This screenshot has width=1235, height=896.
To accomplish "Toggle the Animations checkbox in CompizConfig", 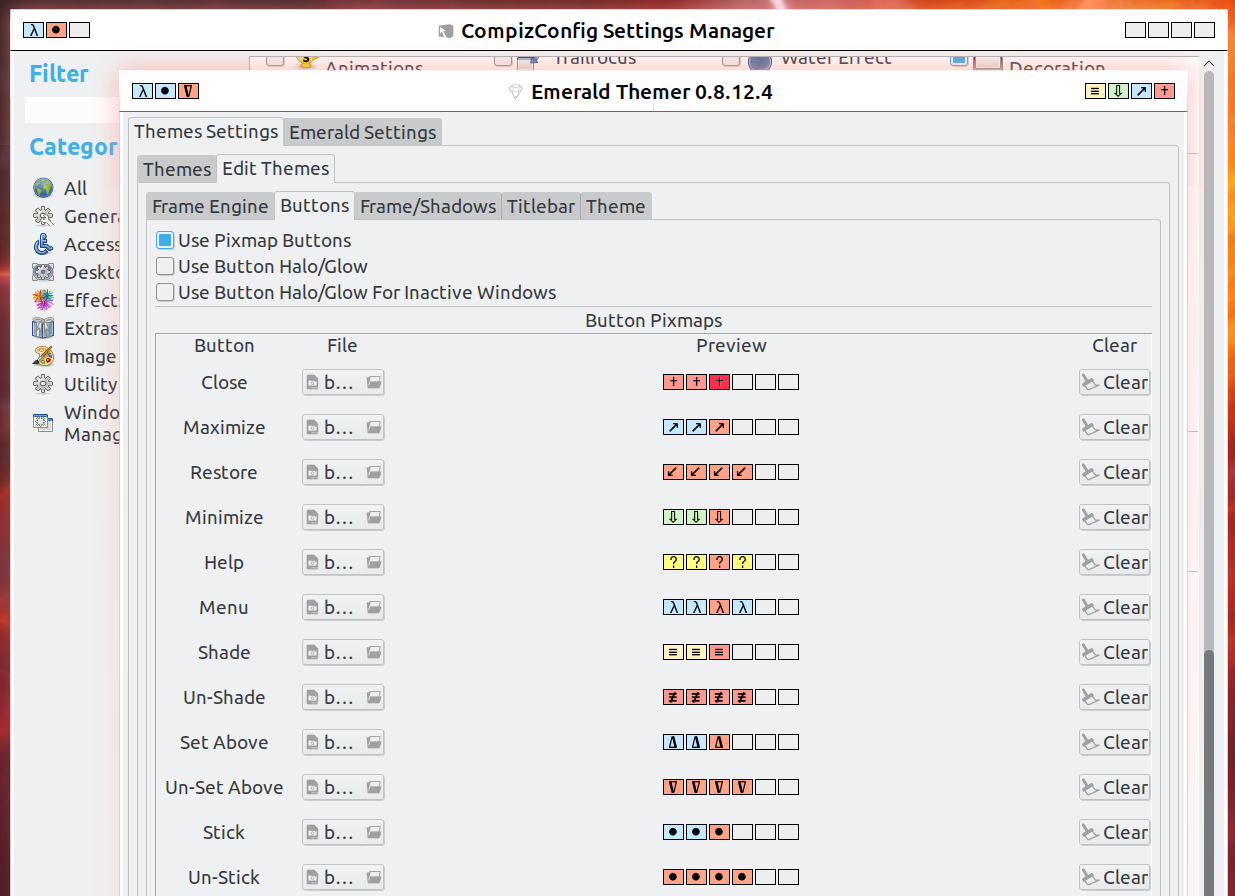I will point(275,60).
